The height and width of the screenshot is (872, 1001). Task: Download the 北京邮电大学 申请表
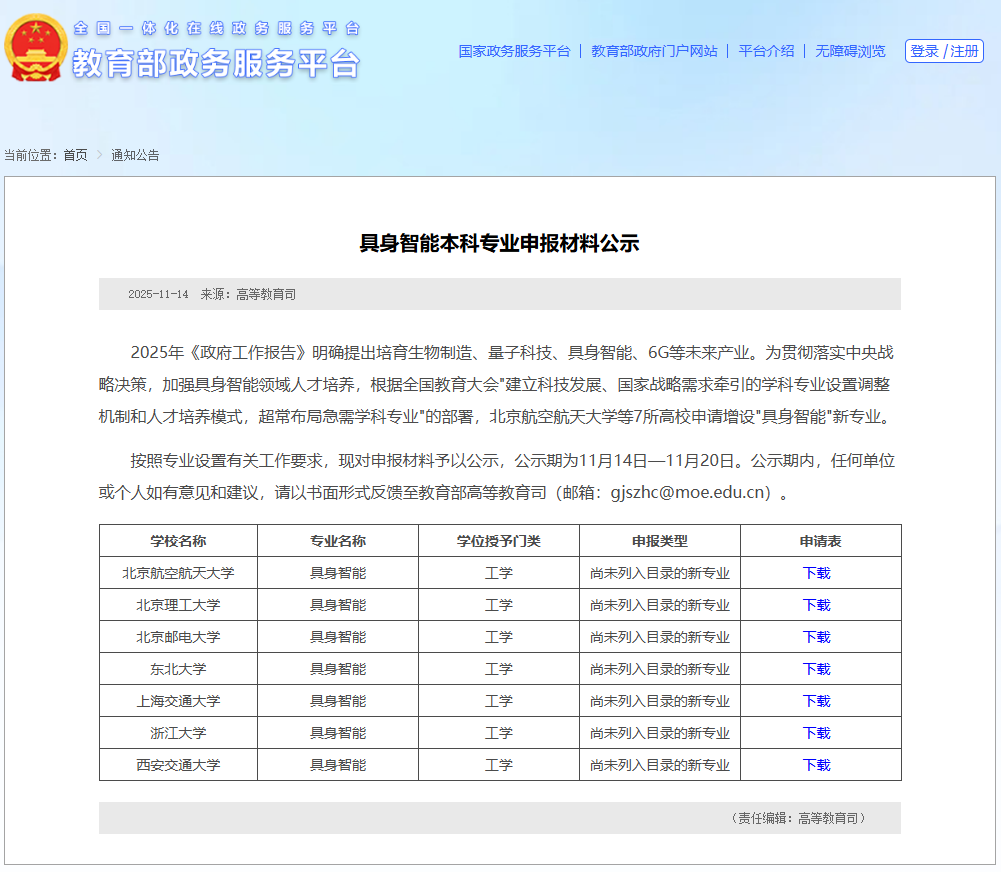[x=819, y=637]
